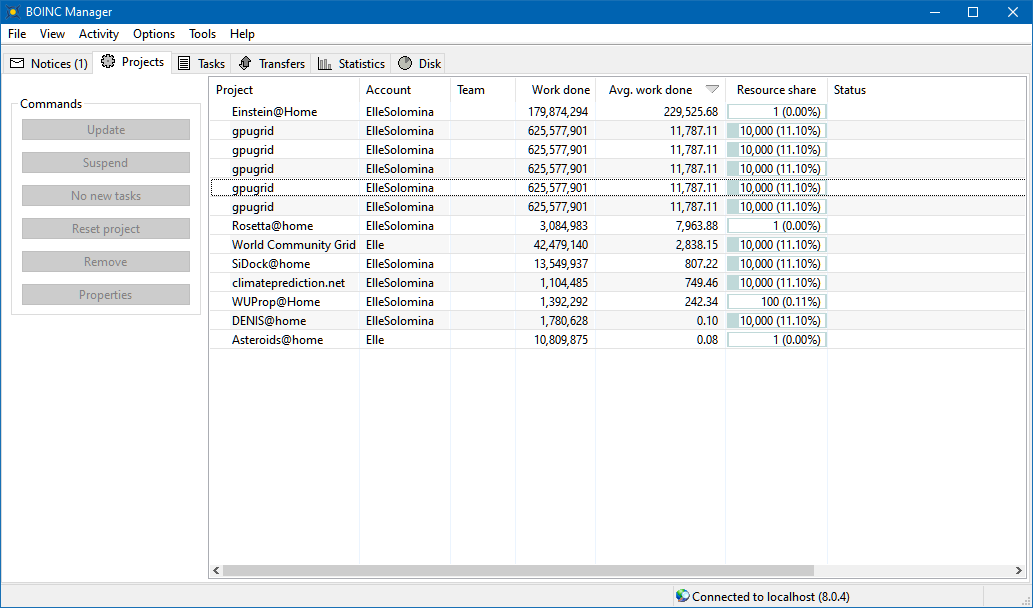Open the View menu

tap(52, 34)
